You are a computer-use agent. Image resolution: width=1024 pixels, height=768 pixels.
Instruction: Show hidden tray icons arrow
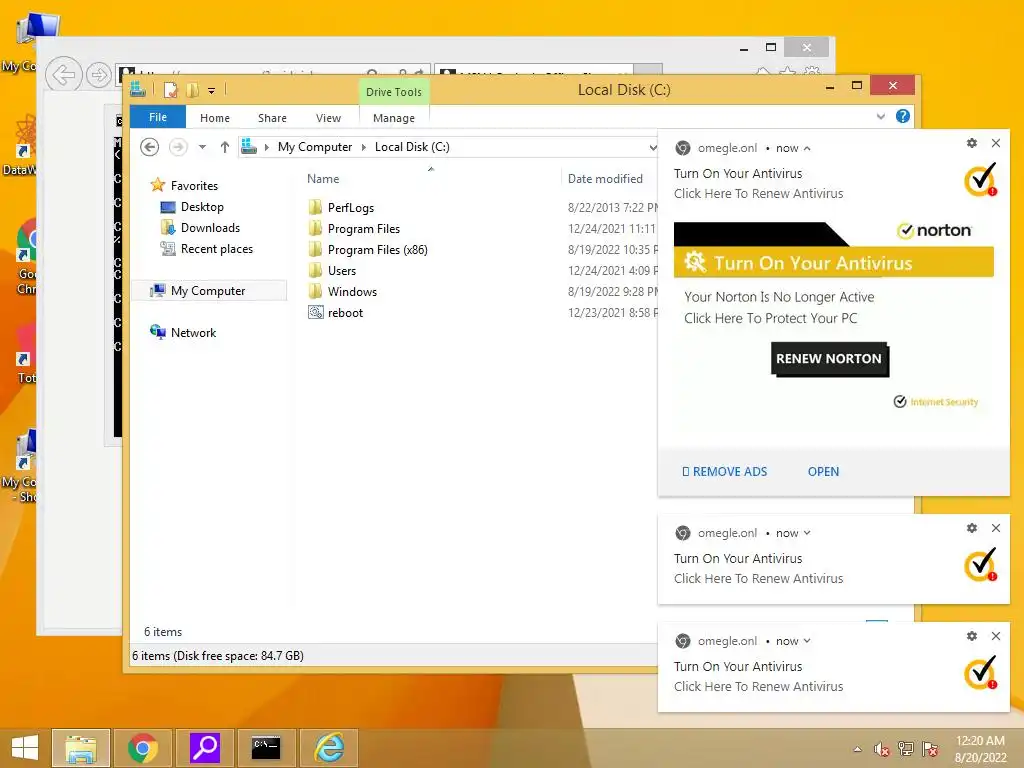pos(857,749)
